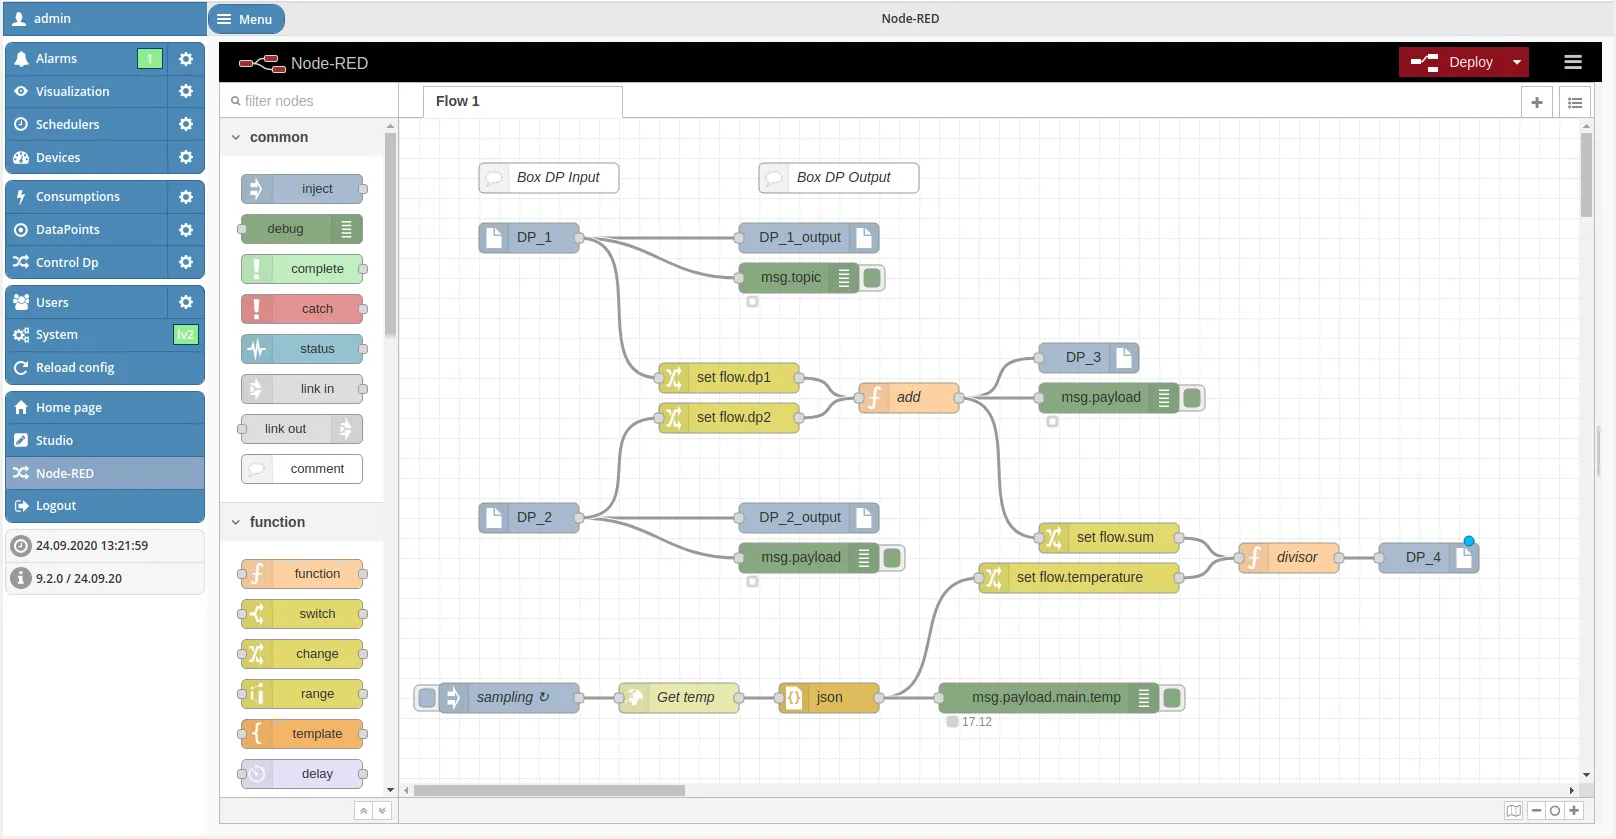Image resolution: width=1616 pixels, height=839 pixels.
Task: Select the inject node in palette
Action: coord(302,189)
